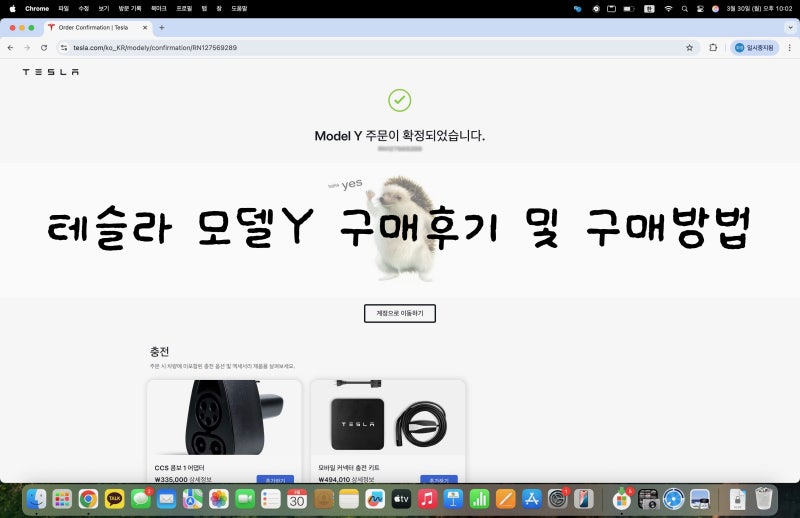Screen dimensions: 800x518
Task: Open 상세정보 link for CCS adapter
Action: [200, 480]
